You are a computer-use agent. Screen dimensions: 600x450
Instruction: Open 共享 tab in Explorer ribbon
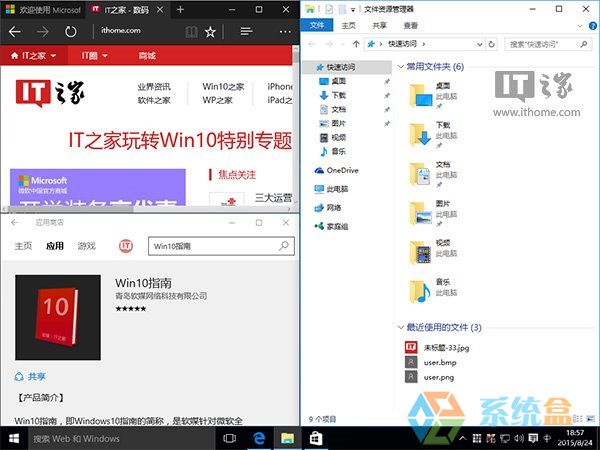click(x=379, y=26)
